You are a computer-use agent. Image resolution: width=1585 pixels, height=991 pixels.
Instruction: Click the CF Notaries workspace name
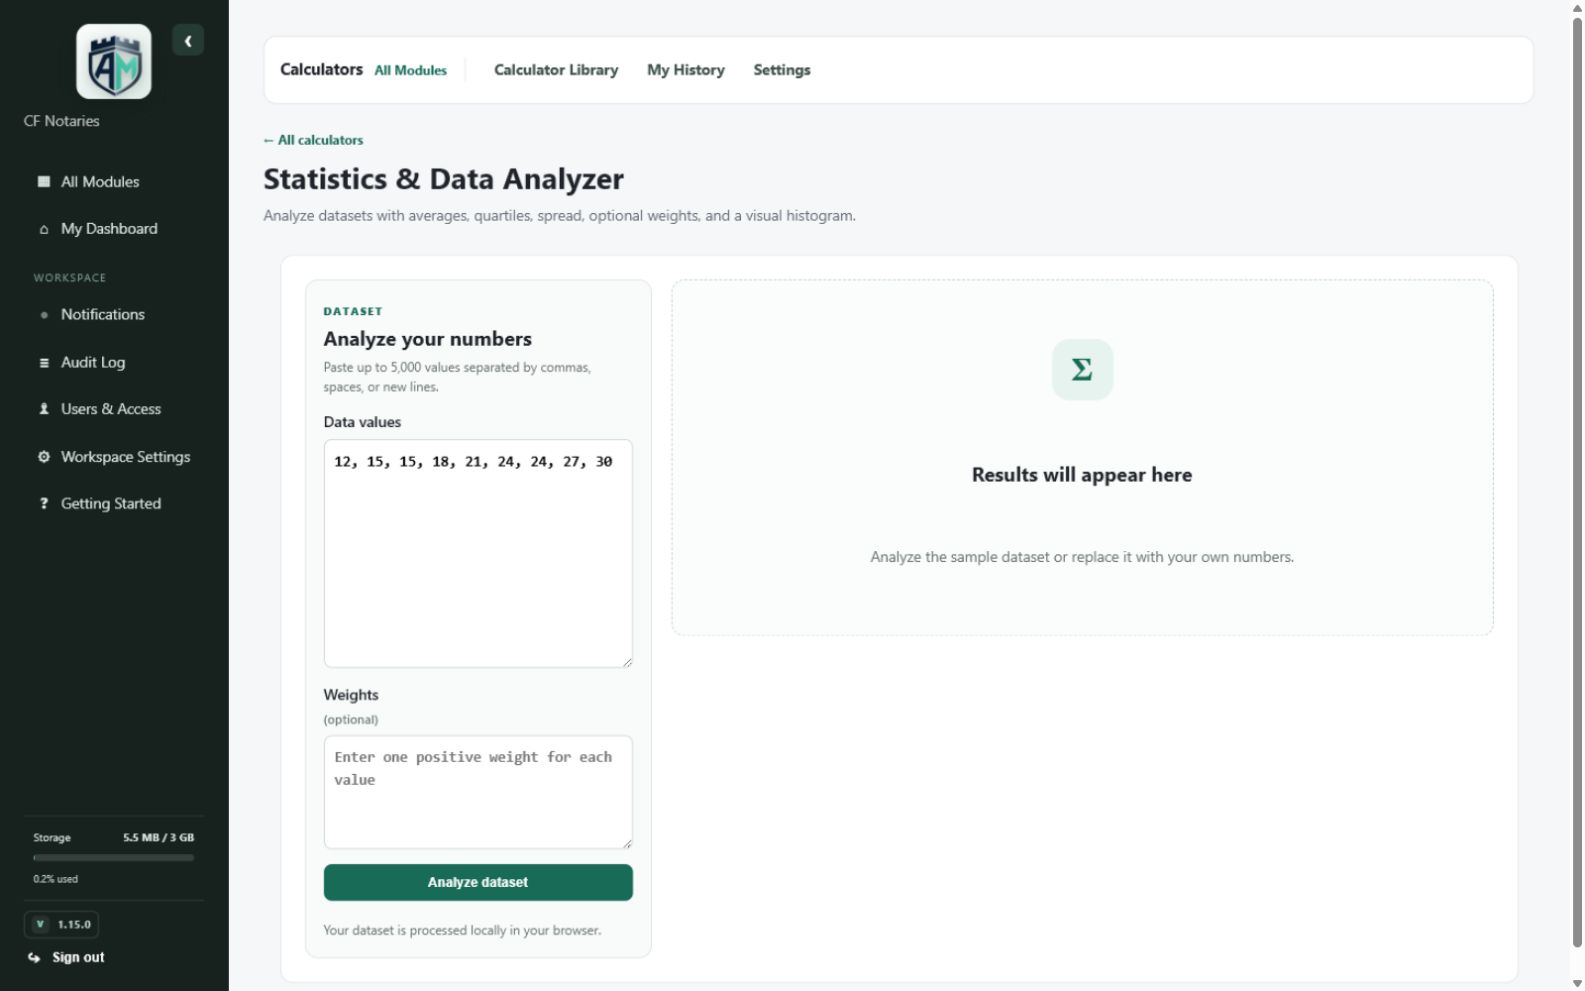62,121
